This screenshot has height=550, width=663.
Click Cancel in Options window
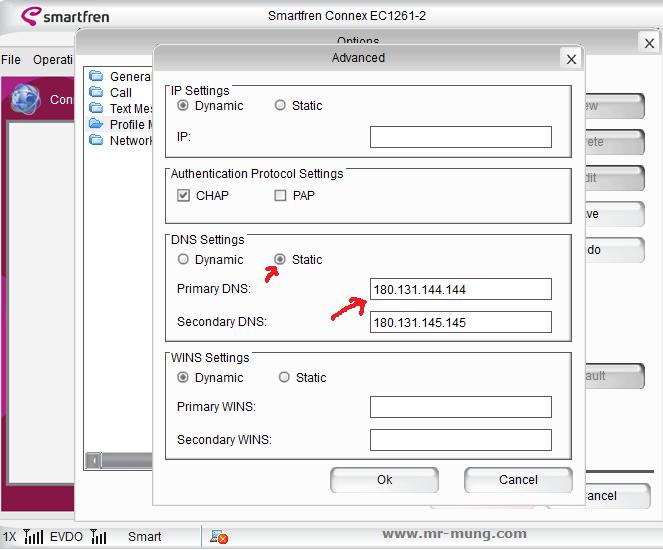(x=617, y=496)
